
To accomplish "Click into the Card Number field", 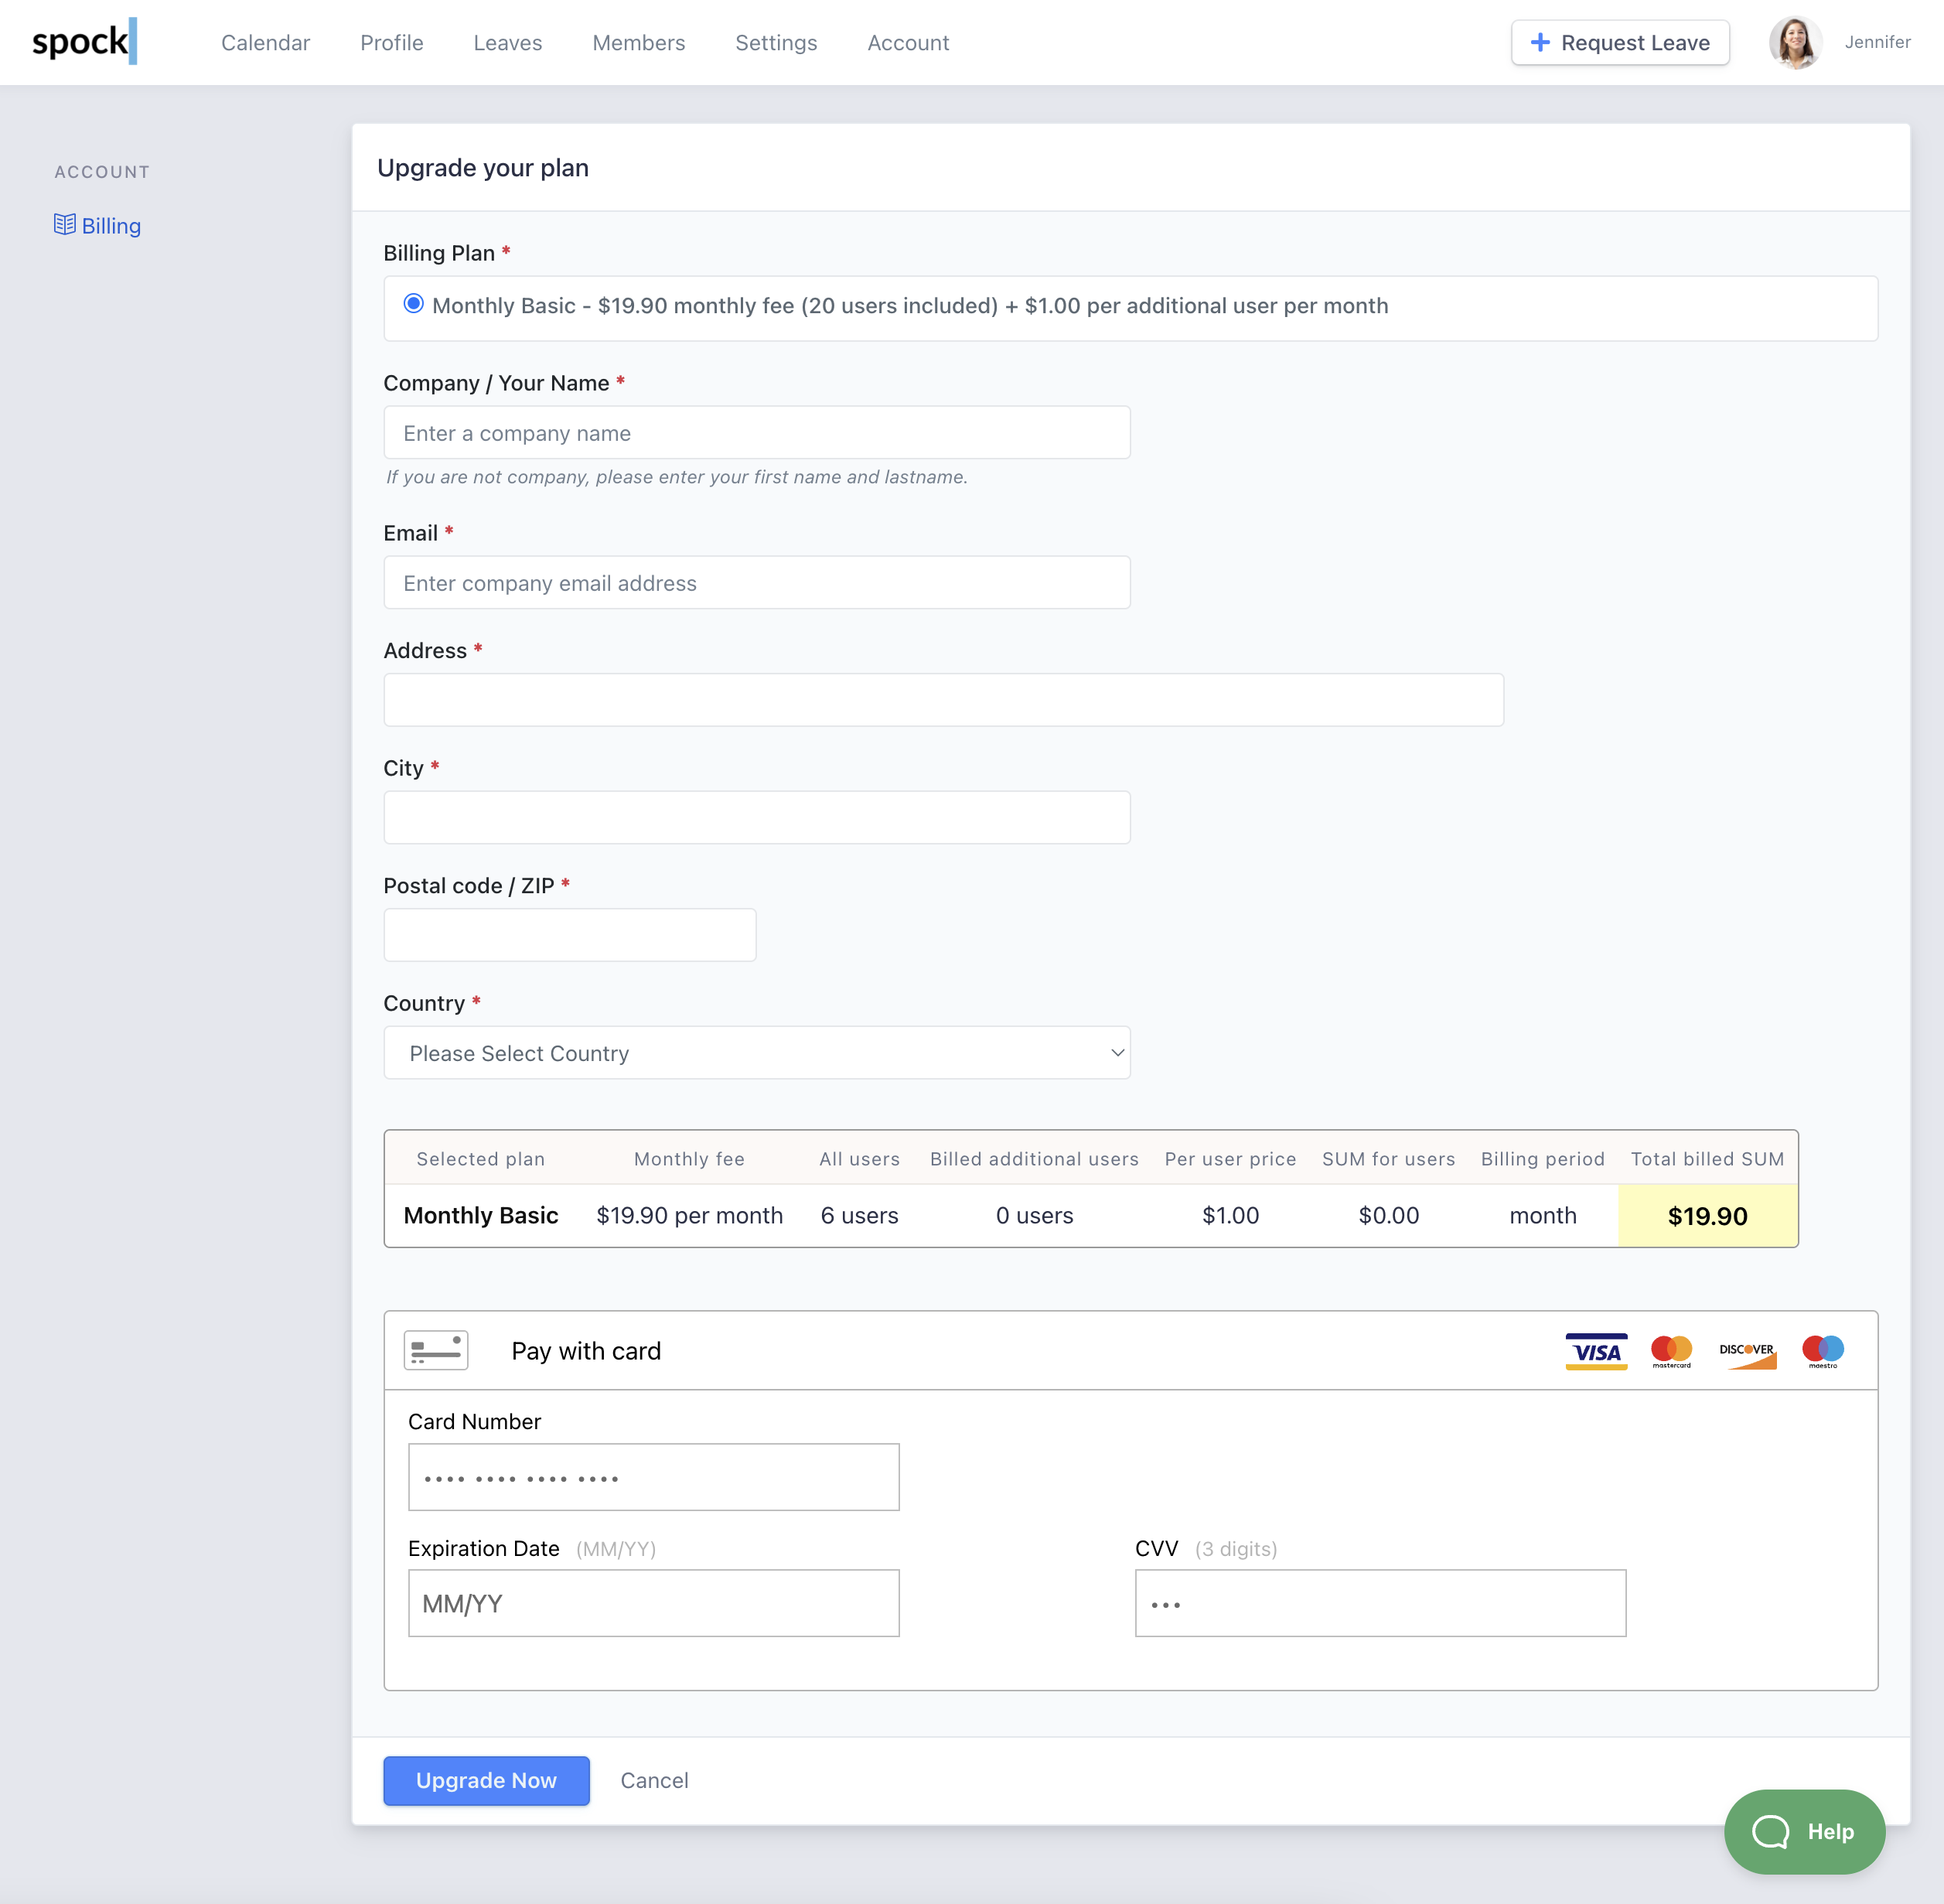I will (653, 1477).
